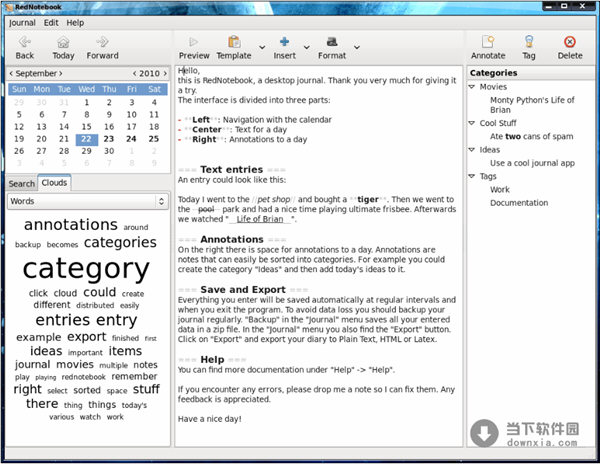The height and width of the screenshot is (464, 600).
Task: Click the red Delete icon
Action: (x=570, y=42)
